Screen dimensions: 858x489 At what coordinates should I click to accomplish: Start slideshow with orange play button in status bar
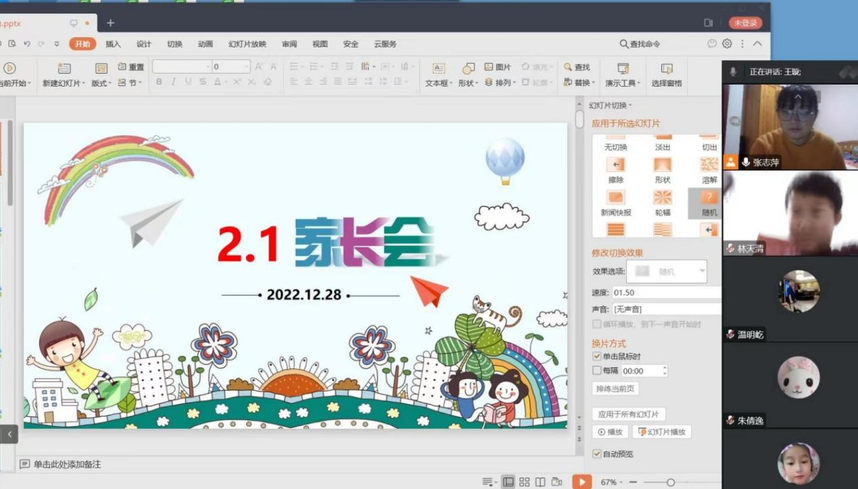[582, 482]
